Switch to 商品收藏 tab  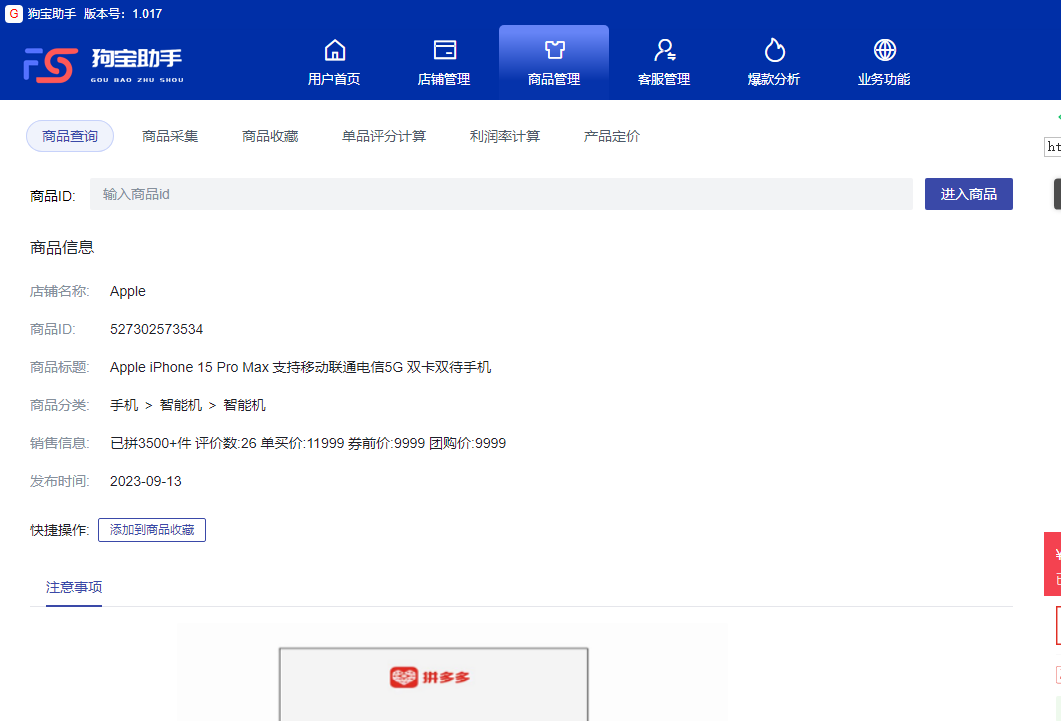pos(270,136)
